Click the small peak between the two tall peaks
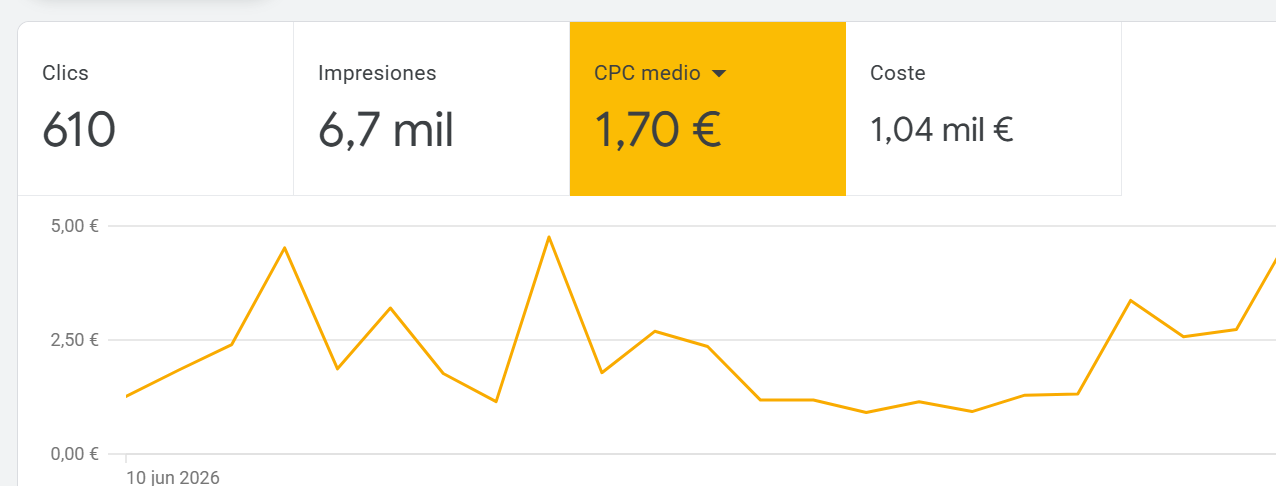This screenshot has height=486, width=1276. (390, 308)
